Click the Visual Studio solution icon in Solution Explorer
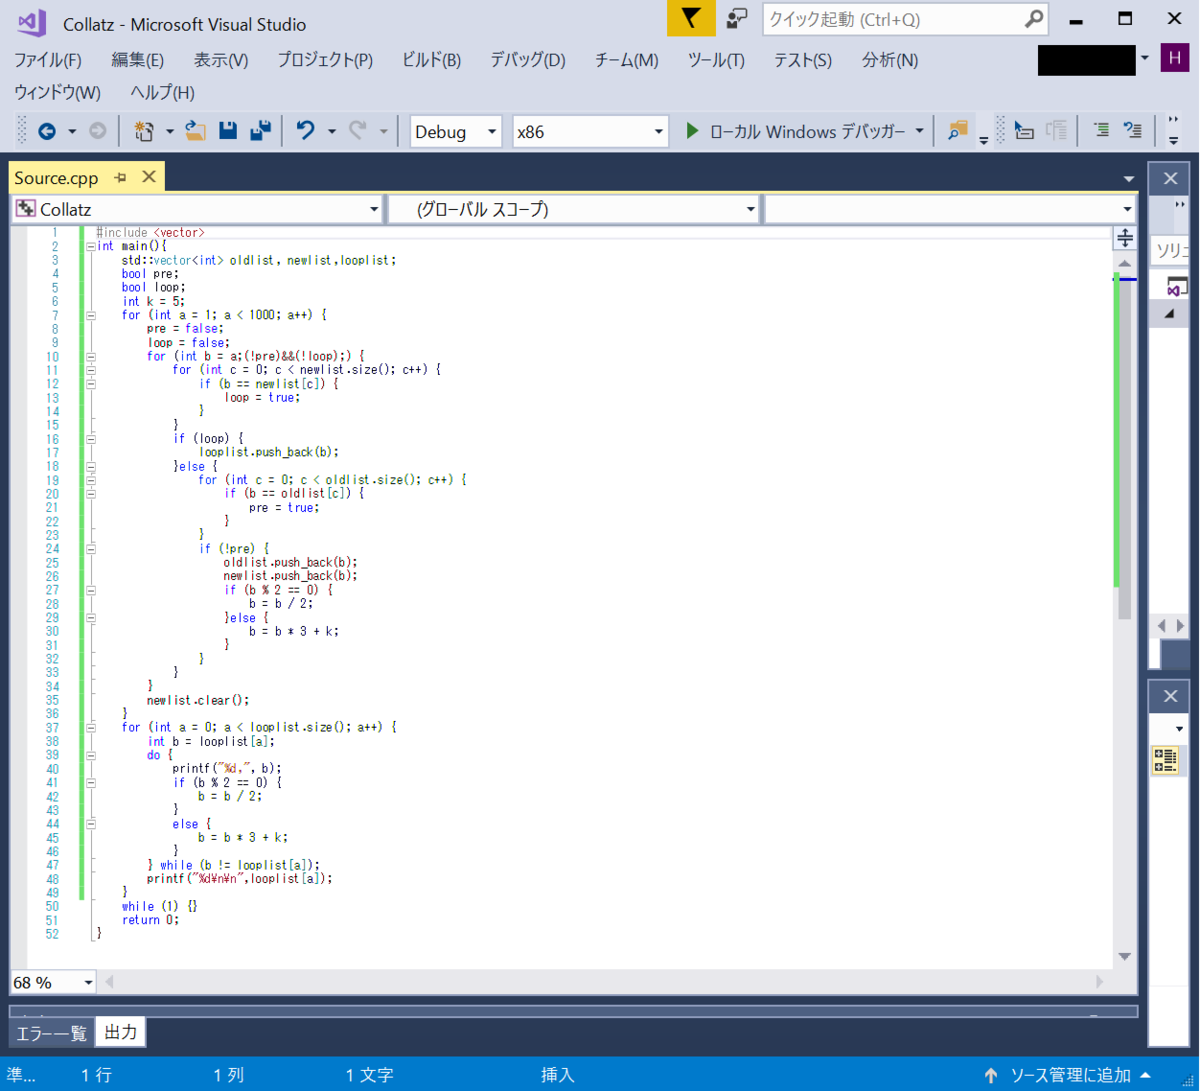 pos(1177,286)
